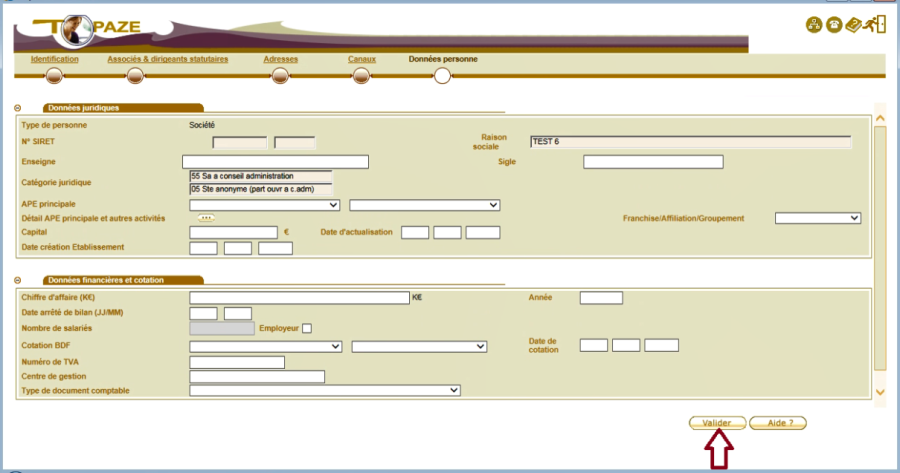Click the exit door icon

point(877,25)
